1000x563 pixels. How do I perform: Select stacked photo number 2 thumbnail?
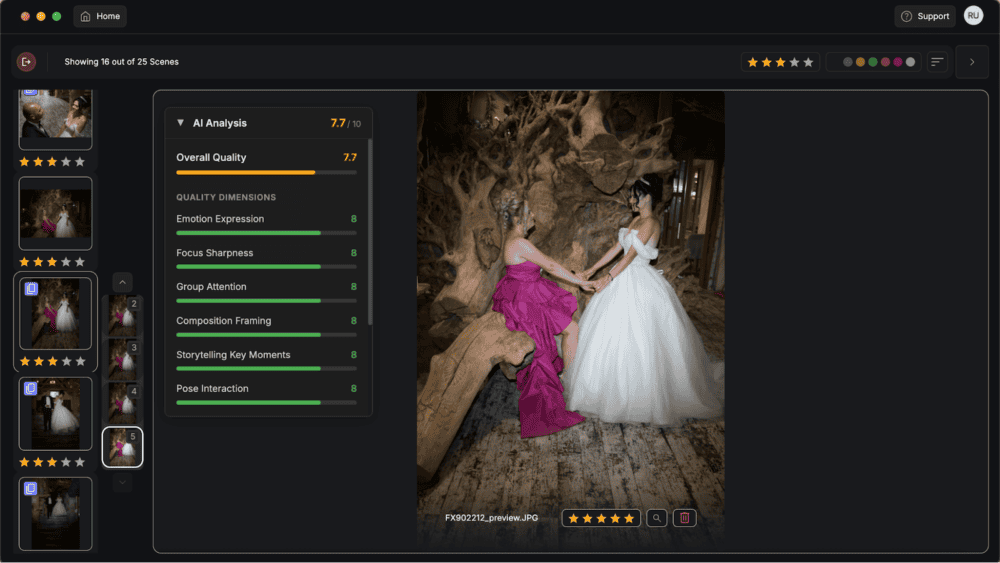point(122,315)
